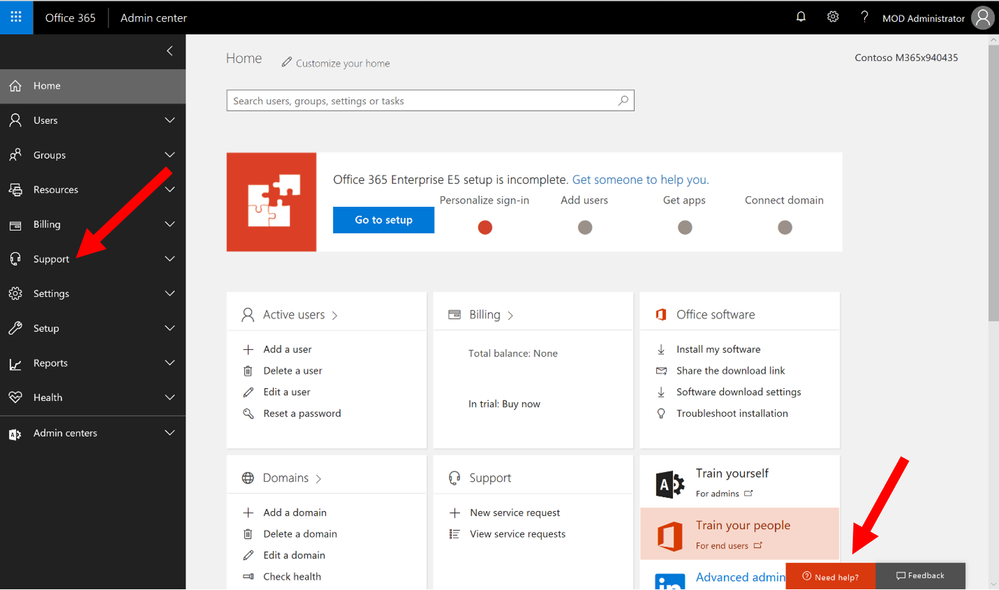Viewport: 999px width, 590px height.
Task: Open New service request
Action: [x=515, y=513]
